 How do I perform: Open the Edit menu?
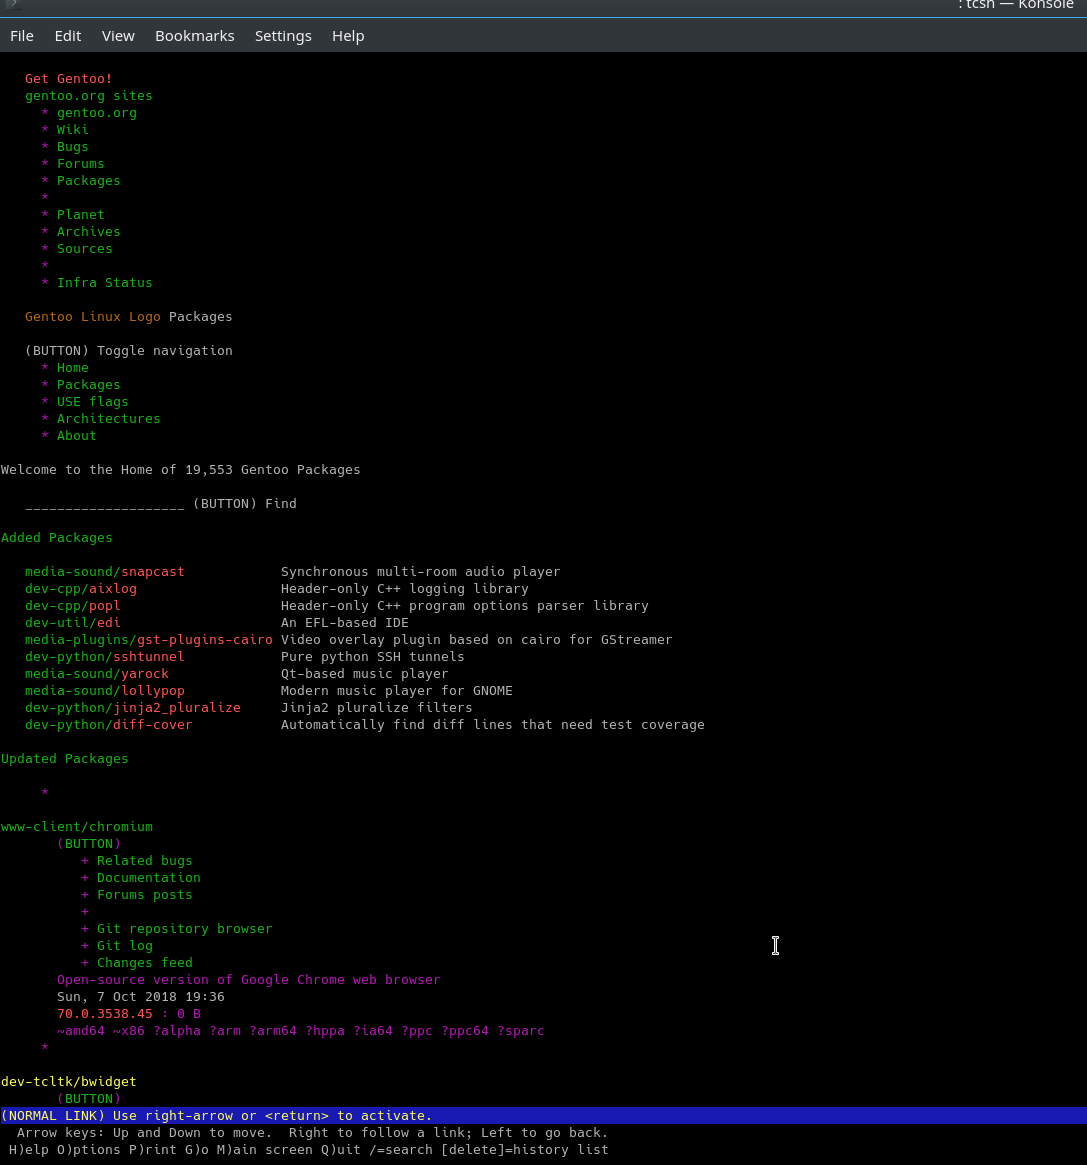tap(68, 36)
